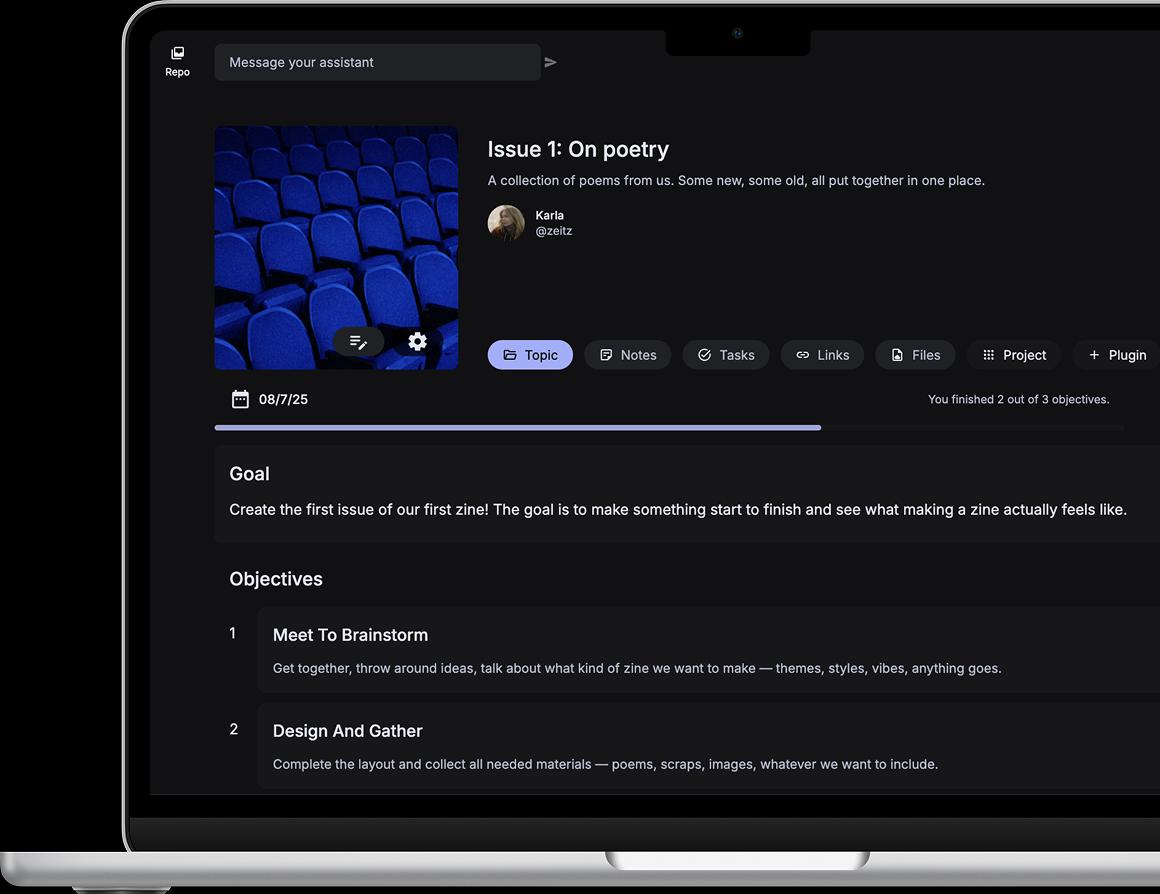Image resolution: width=1160 pixels, height=894 pixels.
Task: Open the Repo panel
Action: pos(177,60)
